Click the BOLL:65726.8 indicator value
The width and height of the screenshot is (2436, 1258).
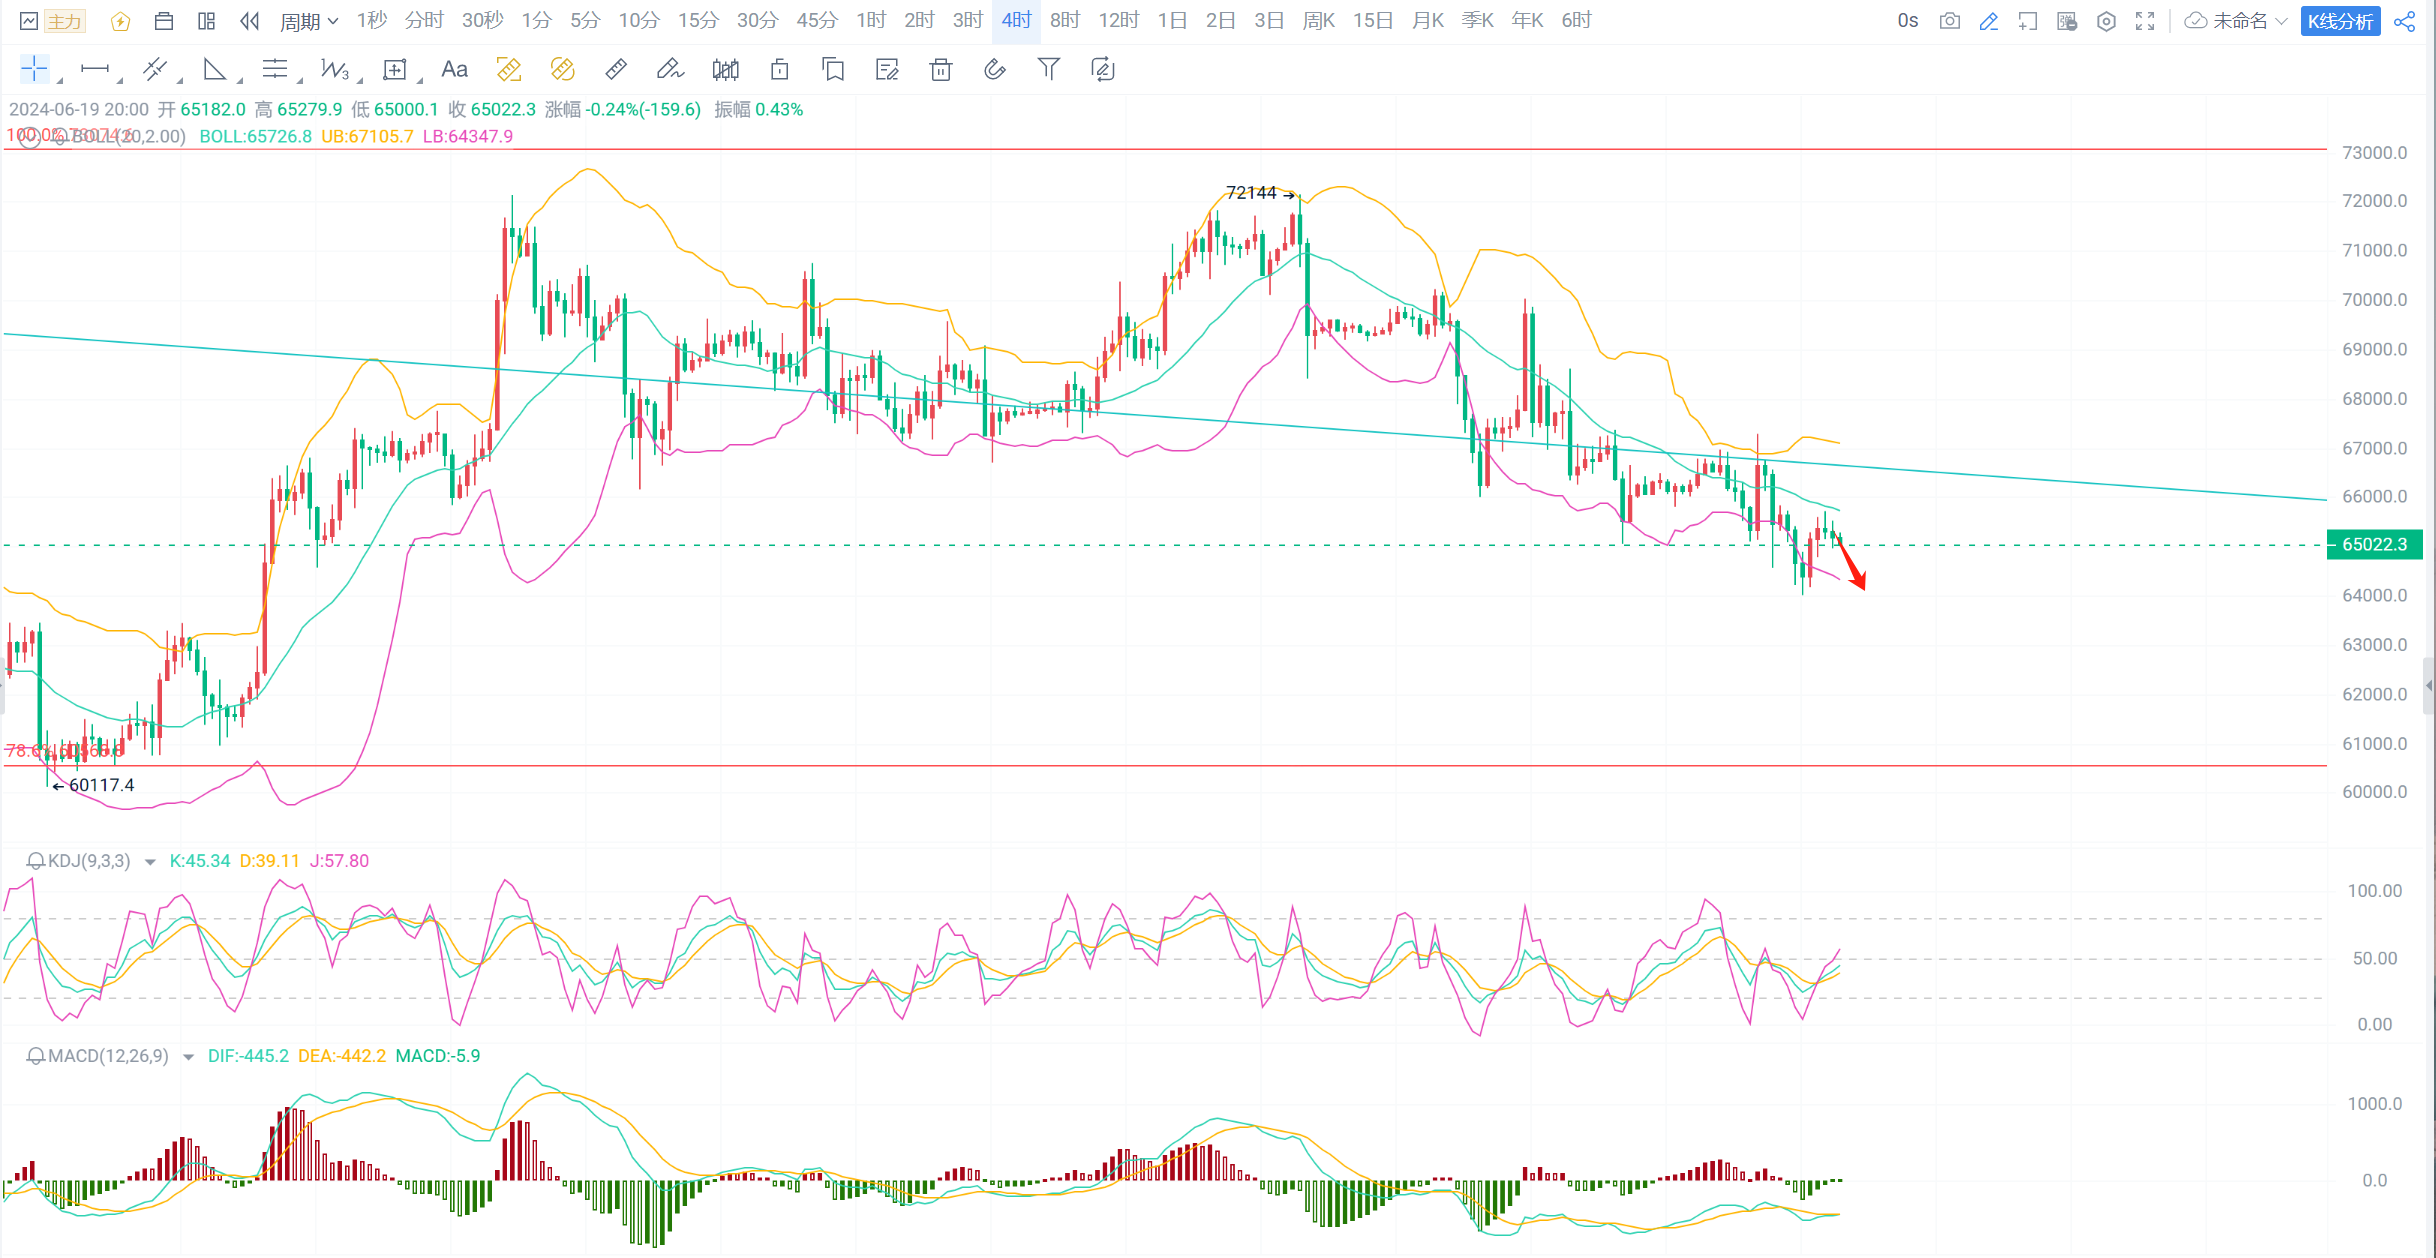coord(255,136)
